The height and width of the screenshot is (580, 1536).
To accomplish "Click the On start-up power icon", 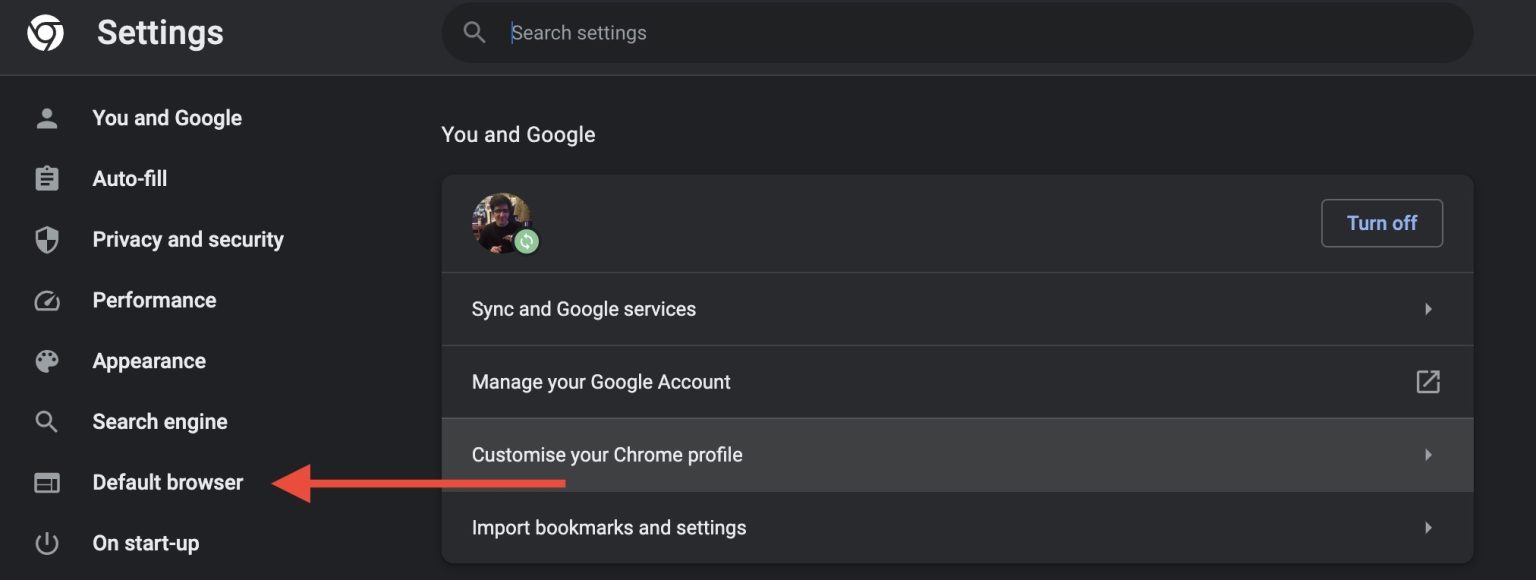I will (x=46, y=543).
